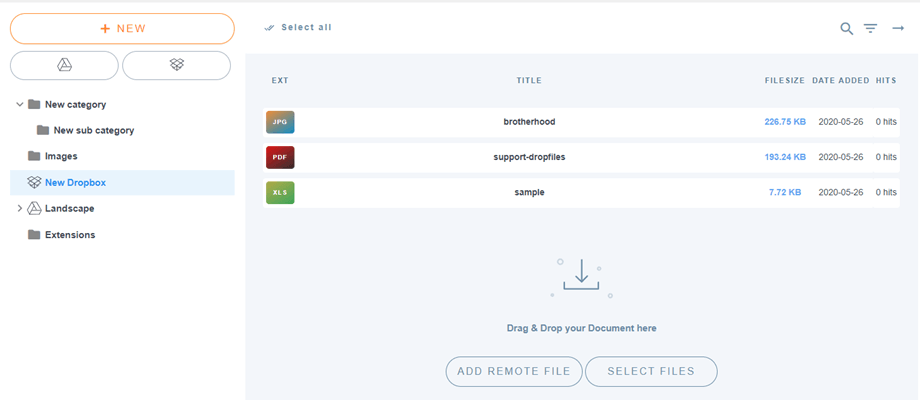Click the XLS file type icon
Viewport: 920px width, 400px height.
280,192
